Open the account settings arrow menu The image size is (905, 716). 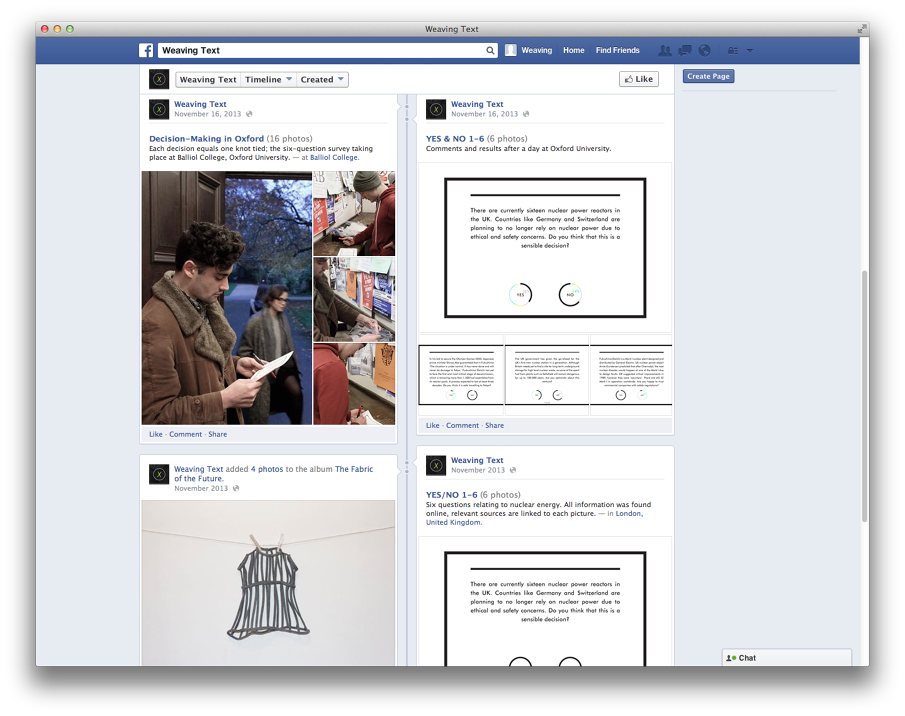pyautogui.click(x=749, y=49)
